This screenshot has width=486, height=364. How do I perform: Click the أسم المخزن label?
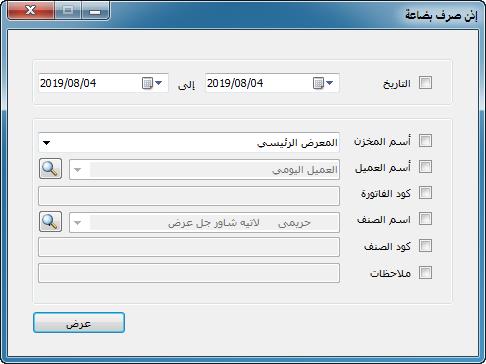coord(382,141)
